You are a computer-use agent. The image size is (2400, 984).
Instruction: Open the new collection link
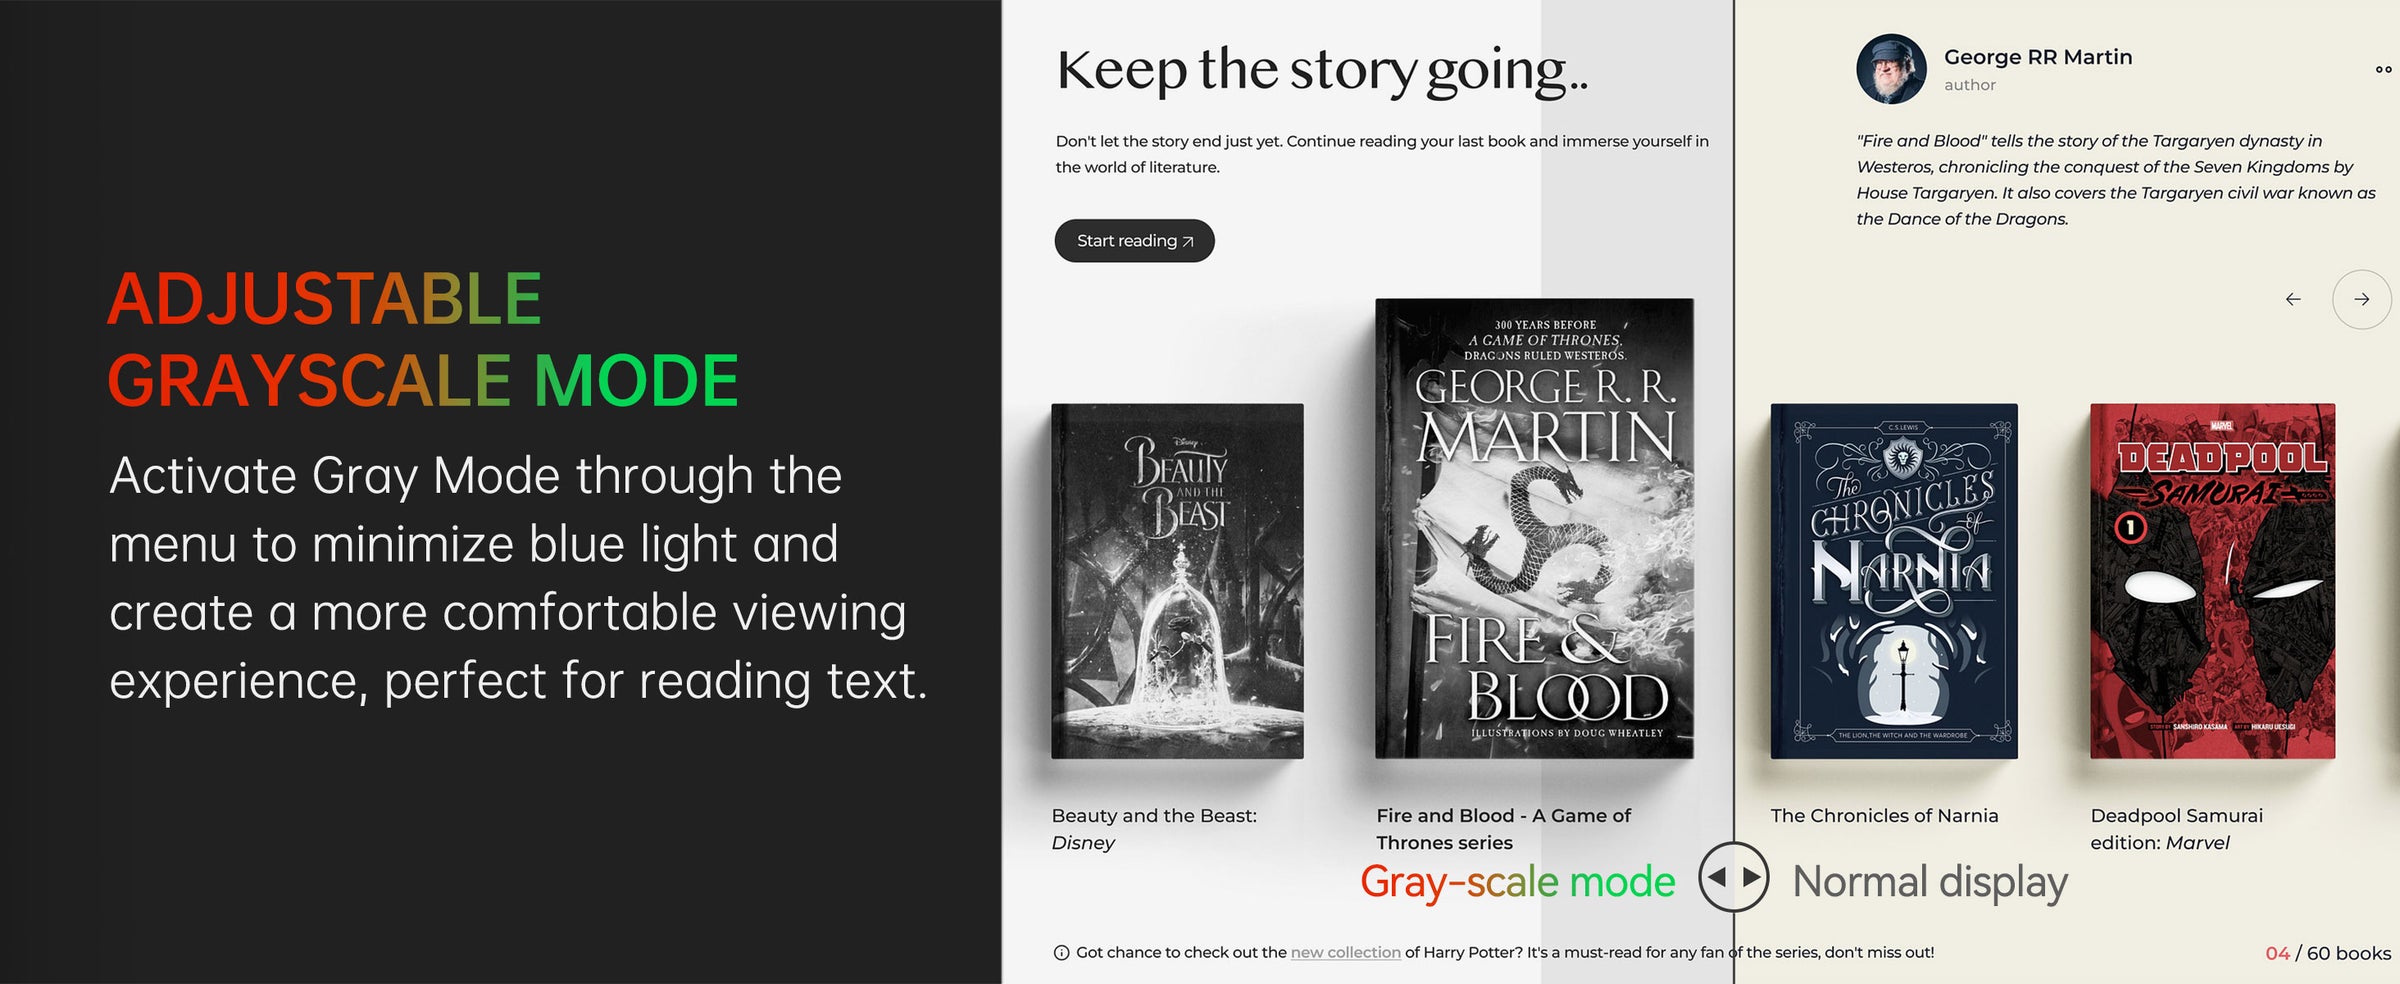pos(1345,952)
